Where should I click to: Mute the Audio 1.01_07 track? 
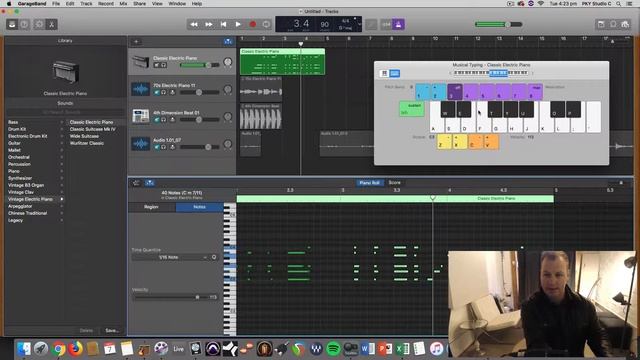(156, 147)
